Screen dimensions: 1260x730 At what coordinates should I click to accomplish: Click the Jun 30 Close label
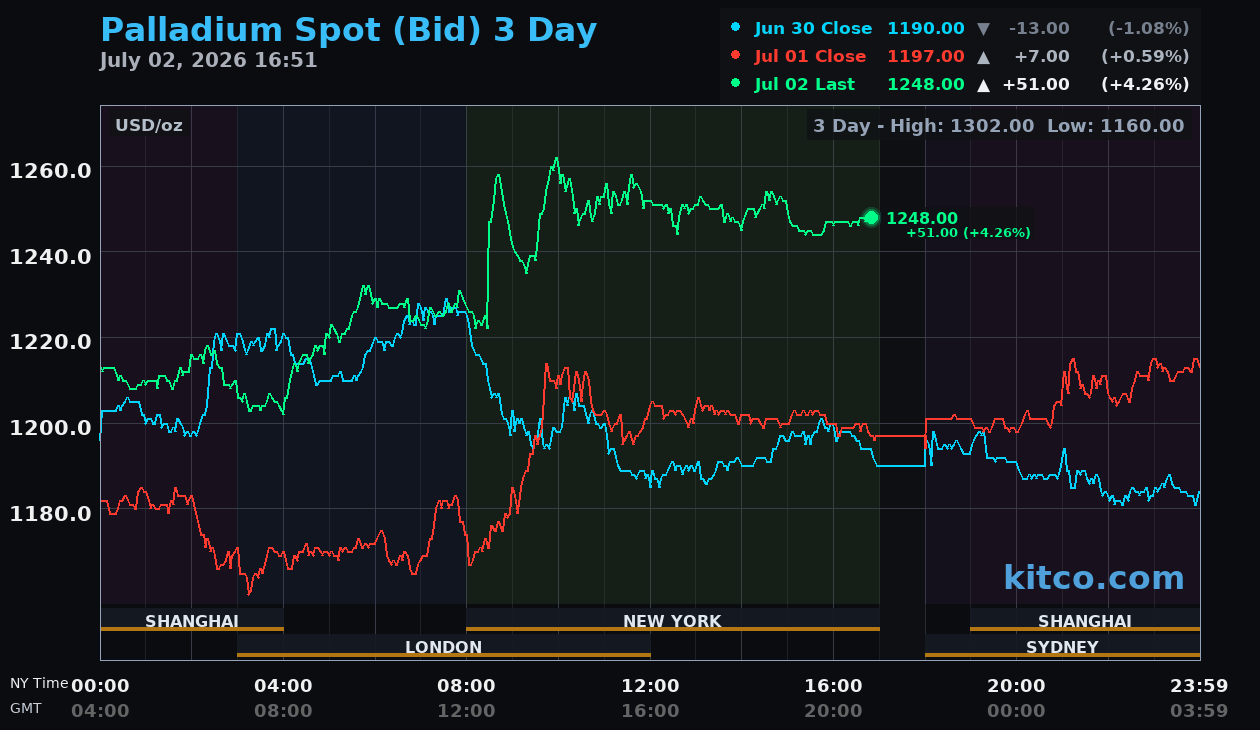[x=813, y=29]
